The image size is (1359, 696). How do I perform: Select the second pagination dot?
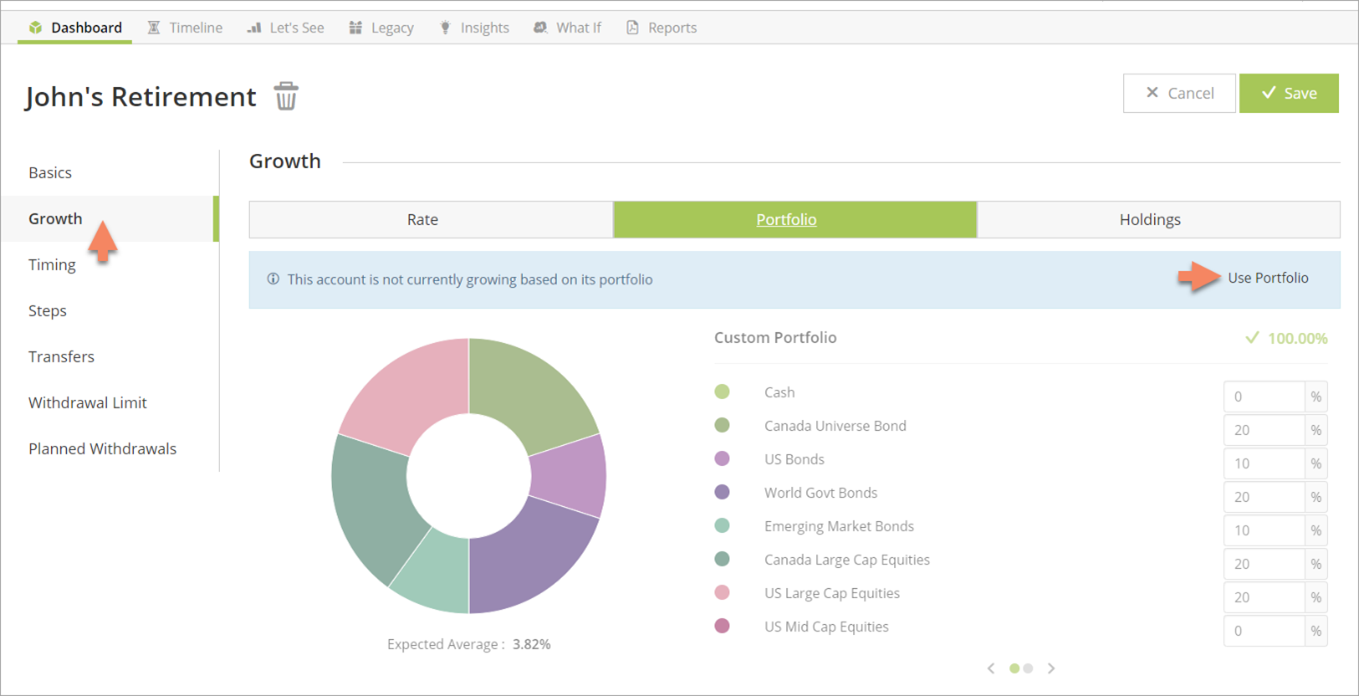(1028, 668)
